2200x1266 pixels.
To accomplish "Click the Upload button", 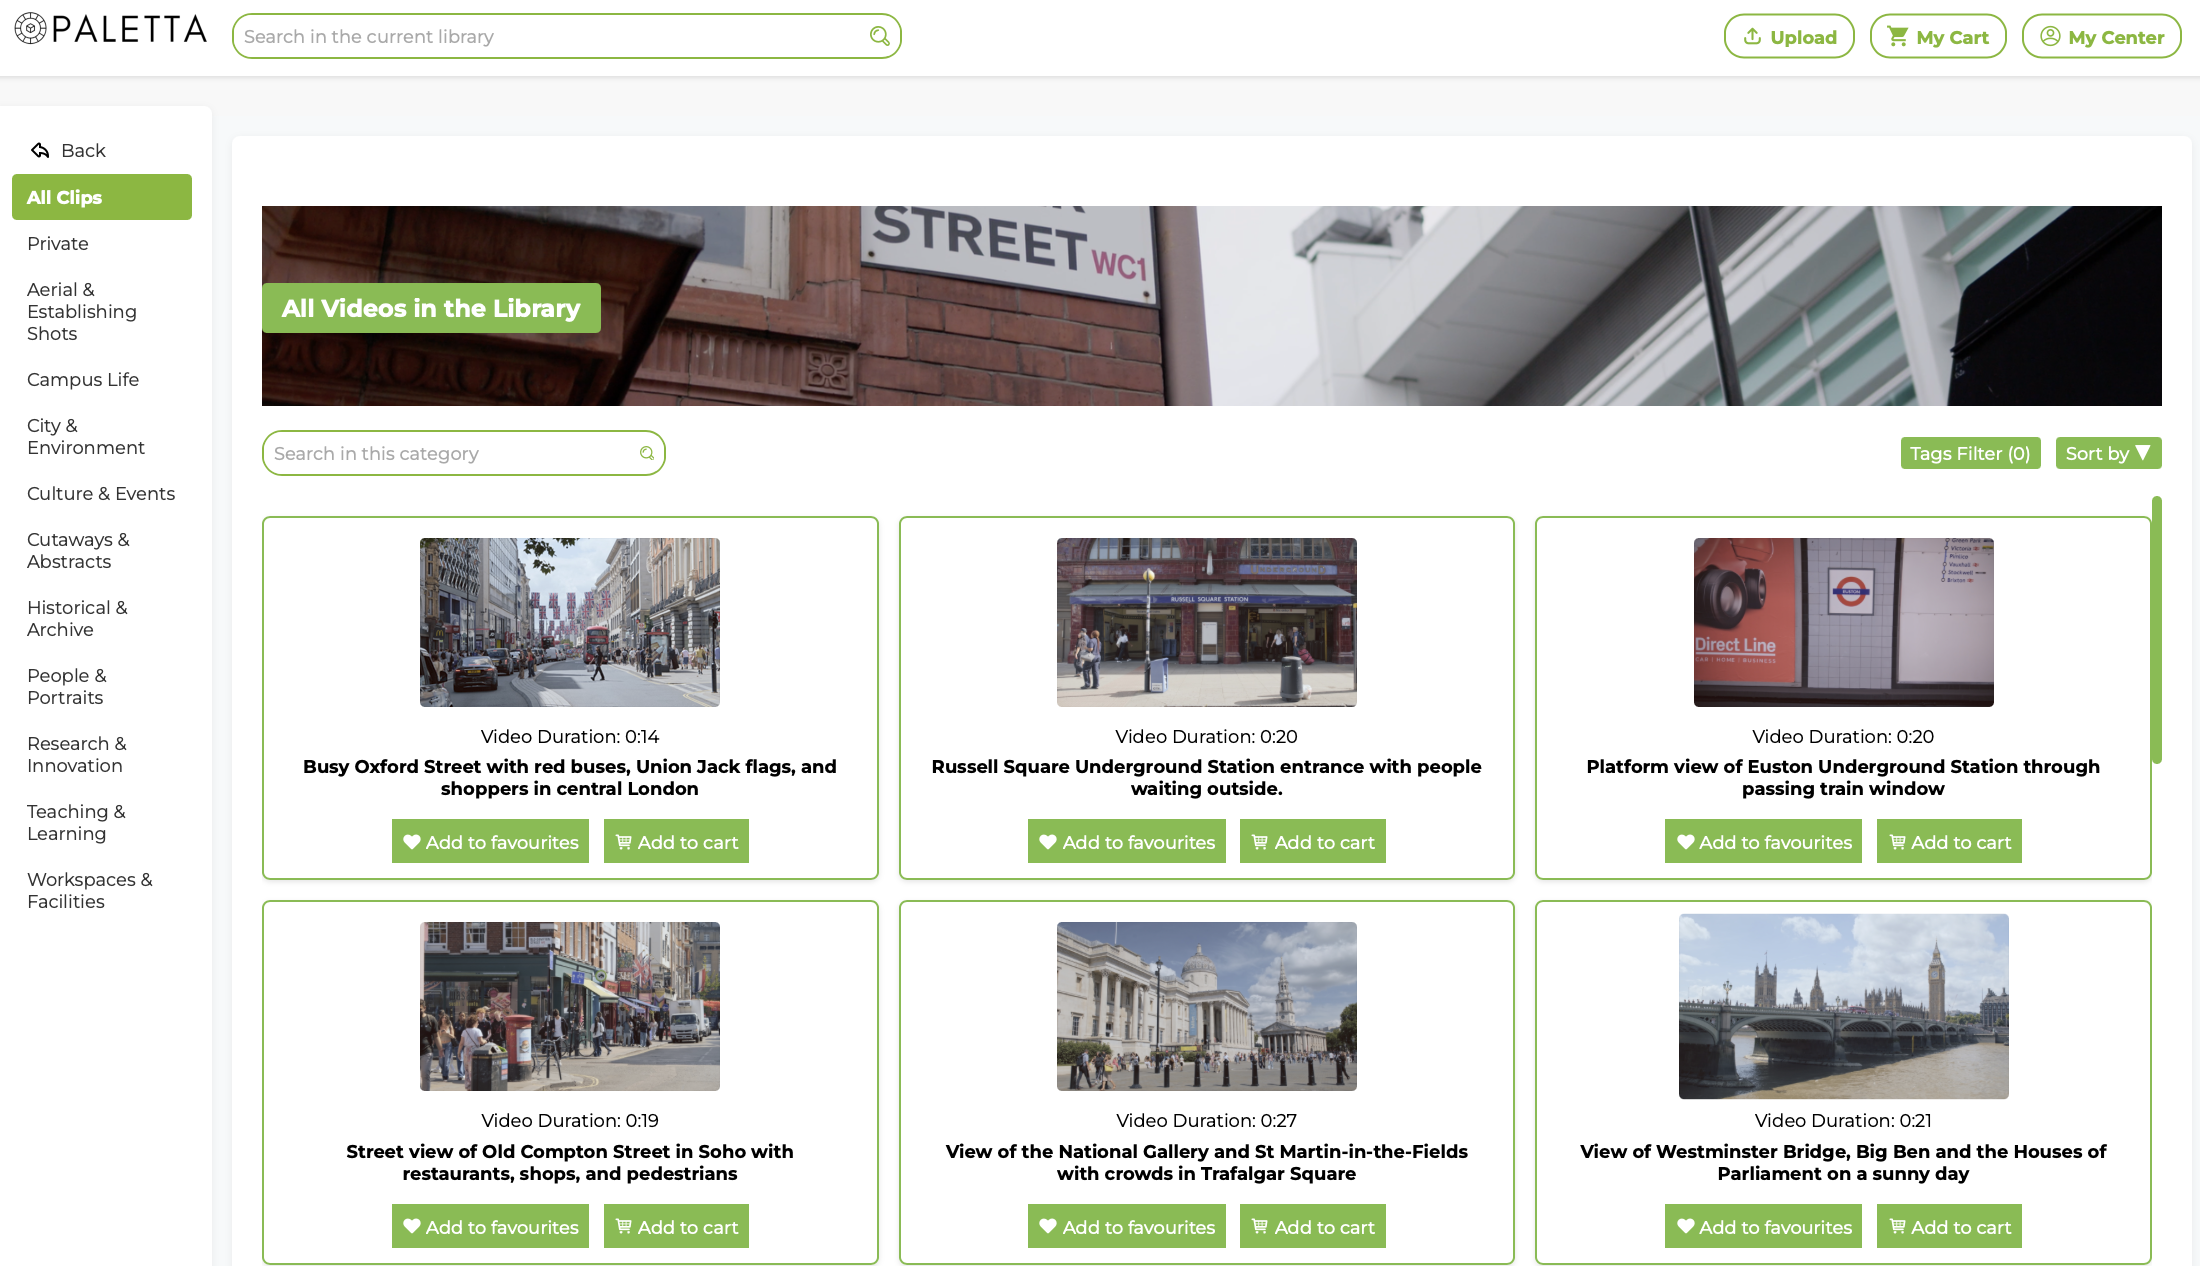I will (1789, 37).
